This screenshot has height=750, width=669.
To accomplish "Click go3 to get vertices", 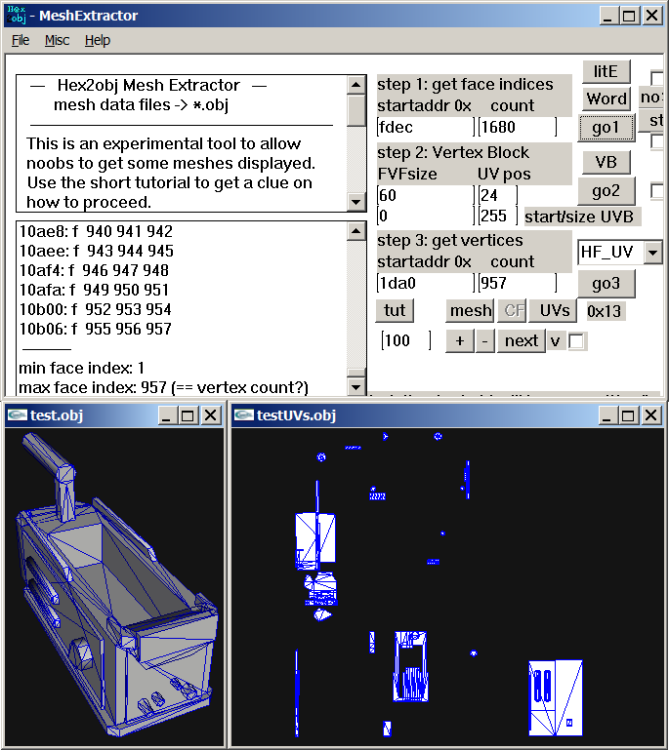I will (606, 282).
